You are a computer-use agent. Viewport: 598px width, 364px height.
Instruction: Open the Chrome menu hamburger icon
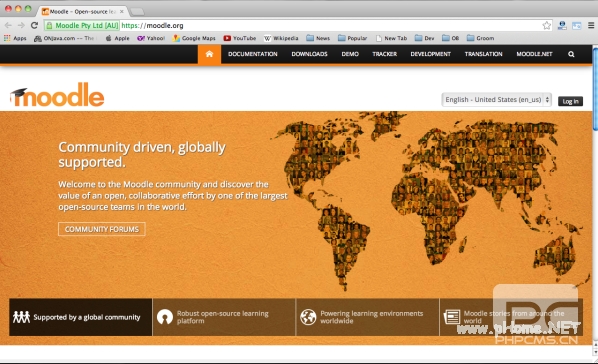tap(591, 26)
